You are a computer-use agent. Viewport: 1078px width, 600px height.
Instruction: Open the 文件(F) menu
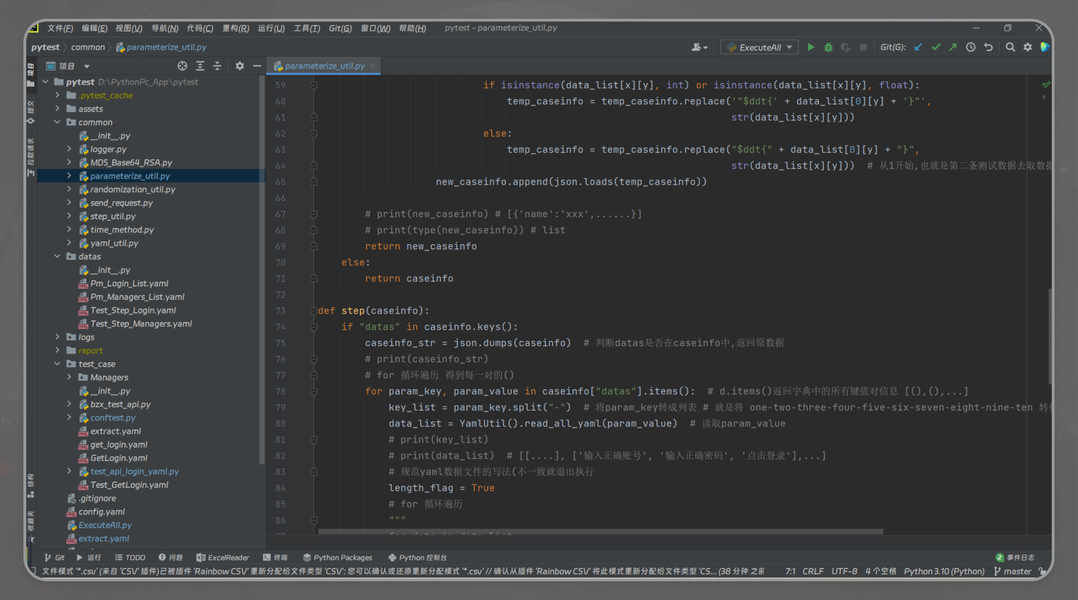pos(60,28)
